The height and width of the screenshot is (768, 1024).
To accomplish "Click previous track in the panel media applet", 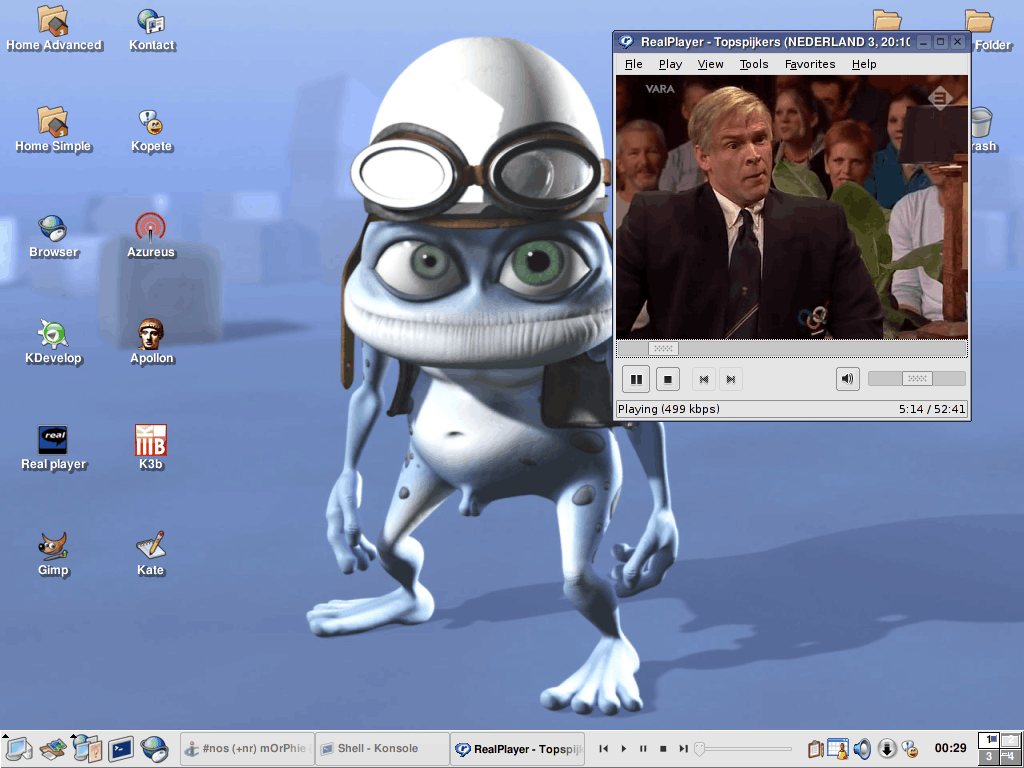I will pyautogui.click(x=604, y=748).
